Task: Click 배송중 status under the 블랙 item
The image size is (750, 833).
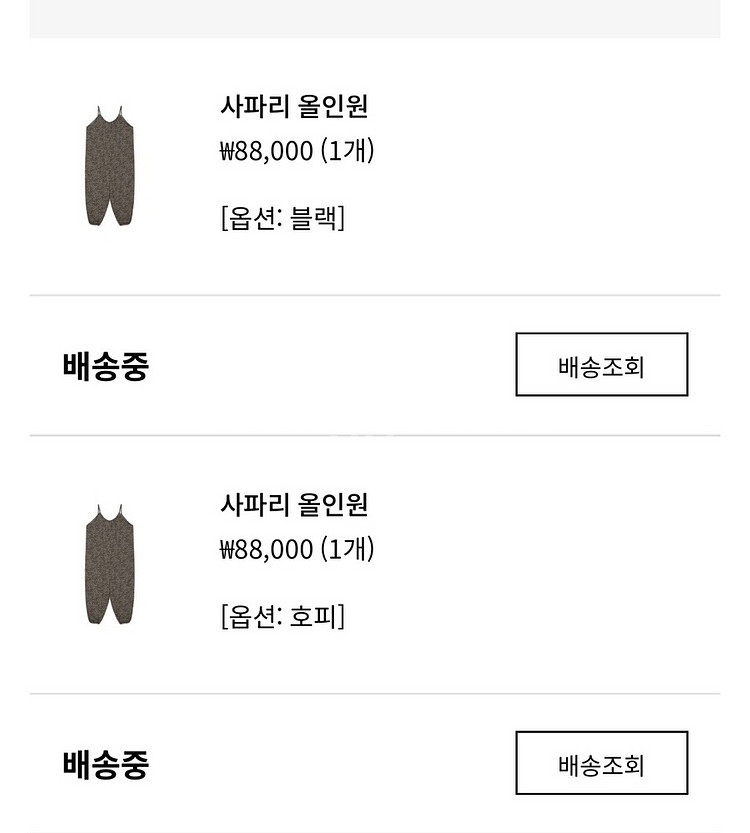Action: [105, 366]
